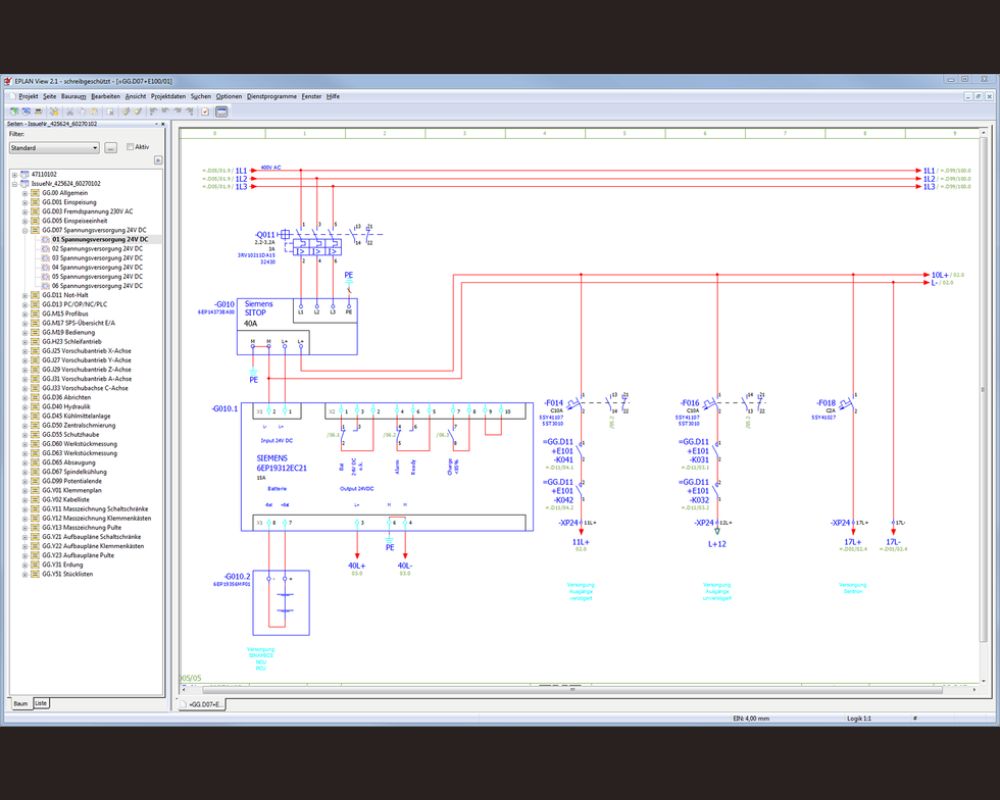The width and height of the screenshot is (1000, 800).
Task: Enable the Aktiv checkbox in the filter area
Action: pos(131,146)
